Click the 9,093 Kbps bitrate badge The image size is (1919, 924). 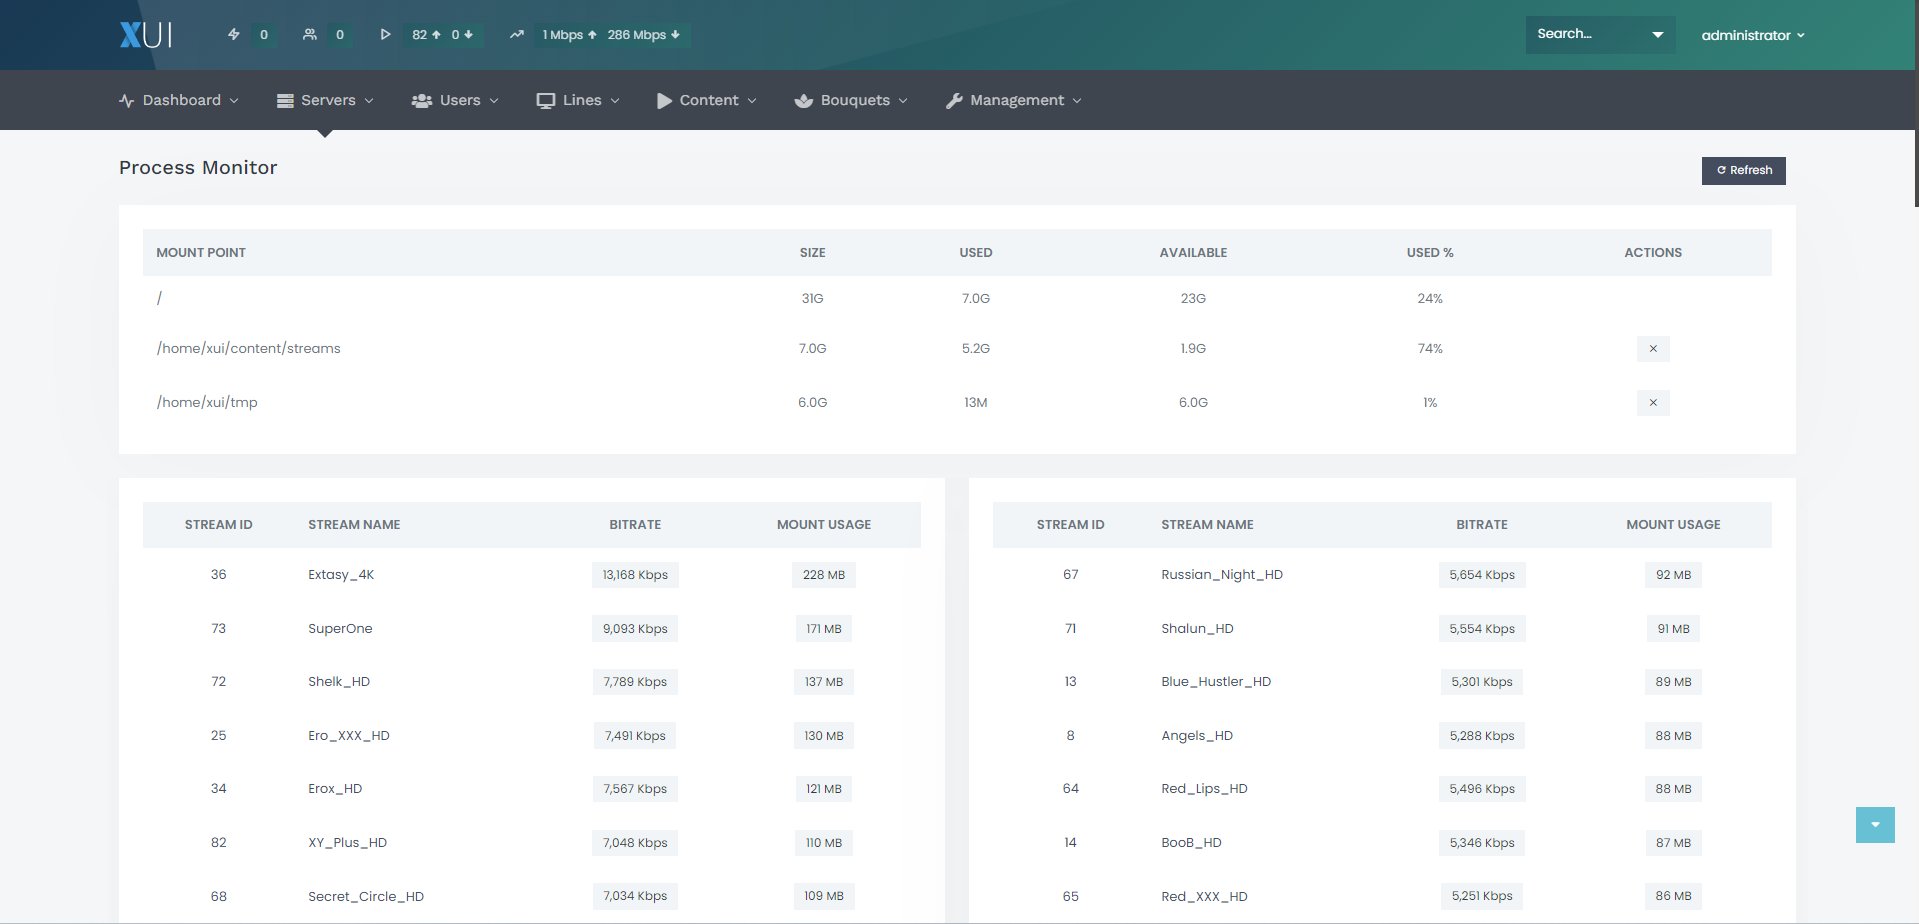[635, 629]
